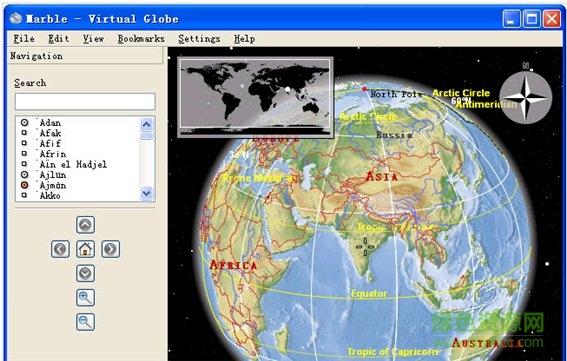Select Adan in the place list
This screenshot has width=567, height=361.
(x=50, y=123)
